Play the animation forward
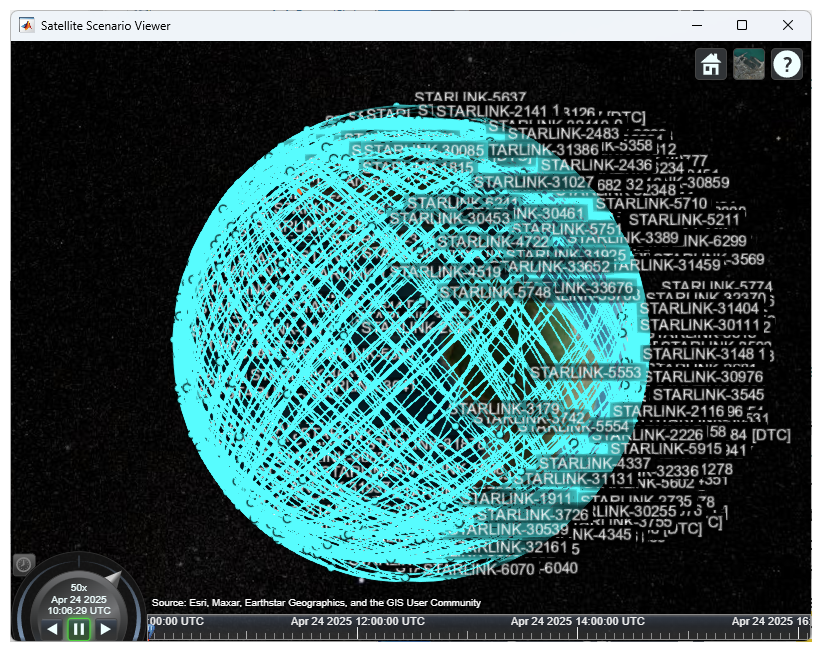This screenshot has height=652, width=822. [105, 628]
